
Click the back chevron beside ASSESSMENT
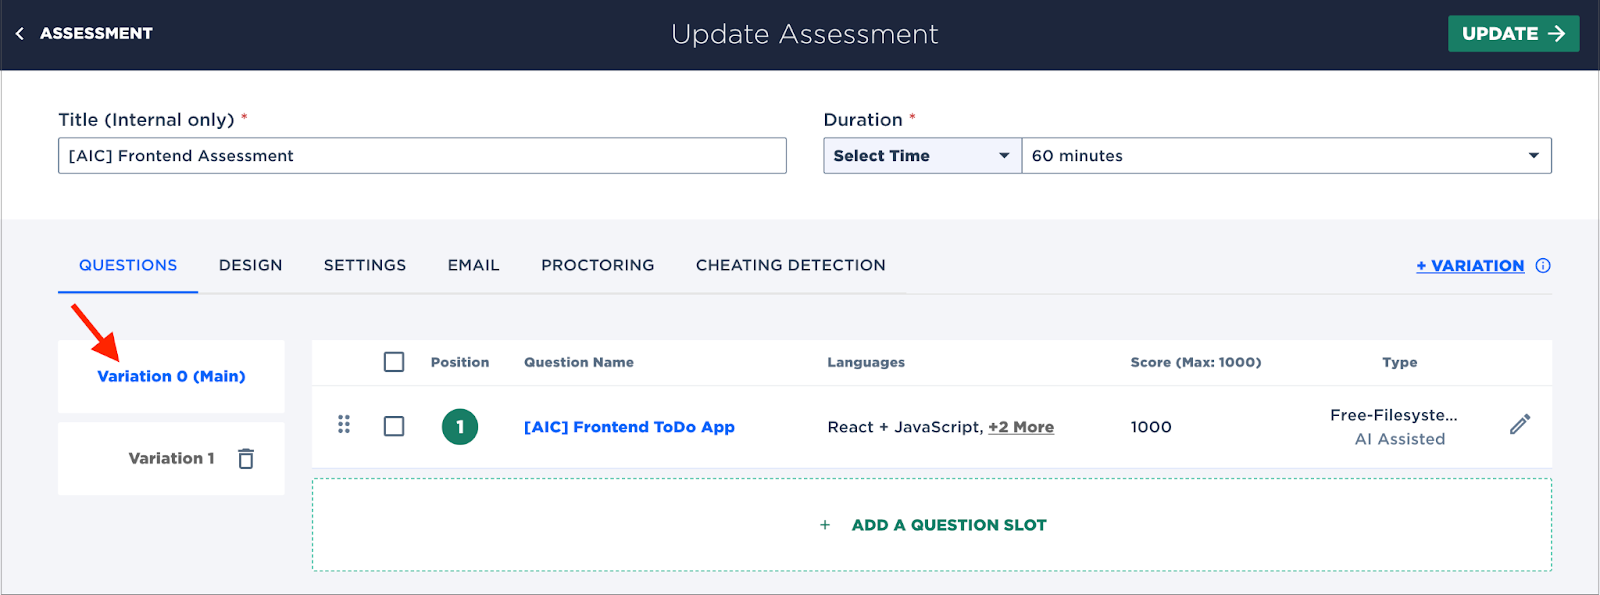point(20,34)
